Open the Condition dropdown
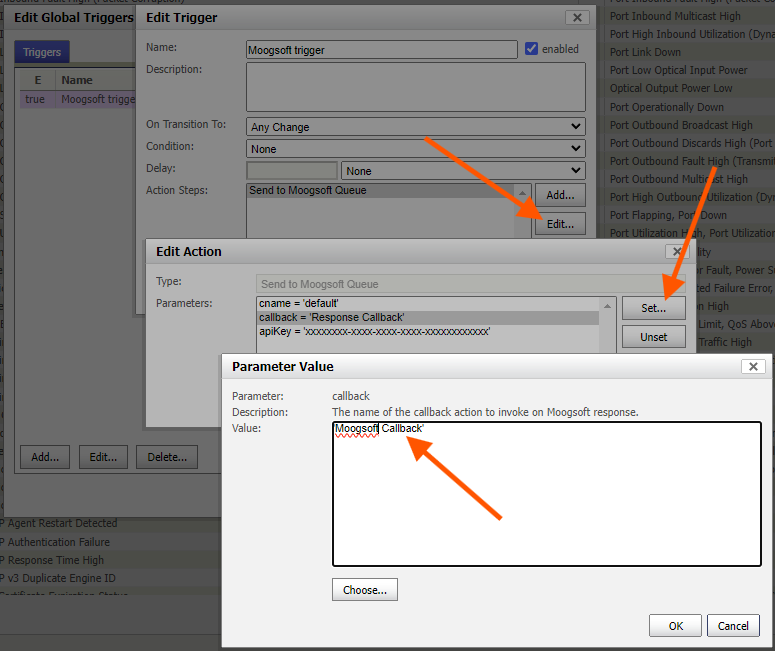The image size is (775, 651). coord(416,149)
